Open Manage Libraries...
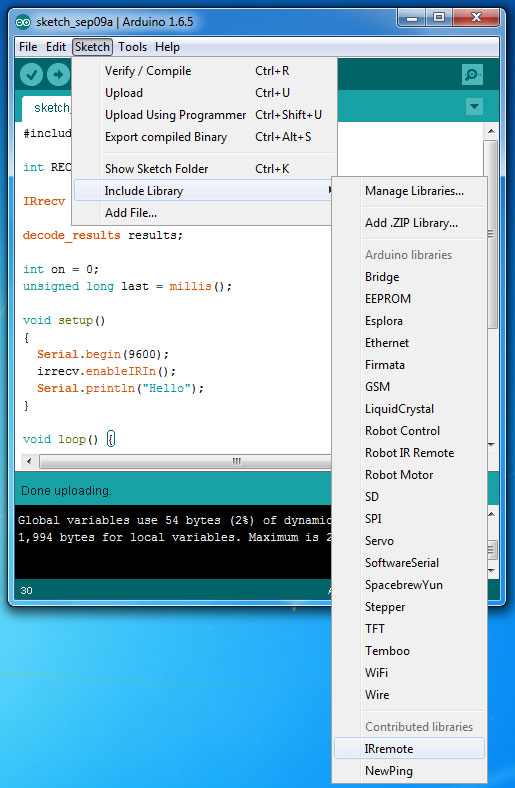The image size is (515, 788). pos(409,191)
